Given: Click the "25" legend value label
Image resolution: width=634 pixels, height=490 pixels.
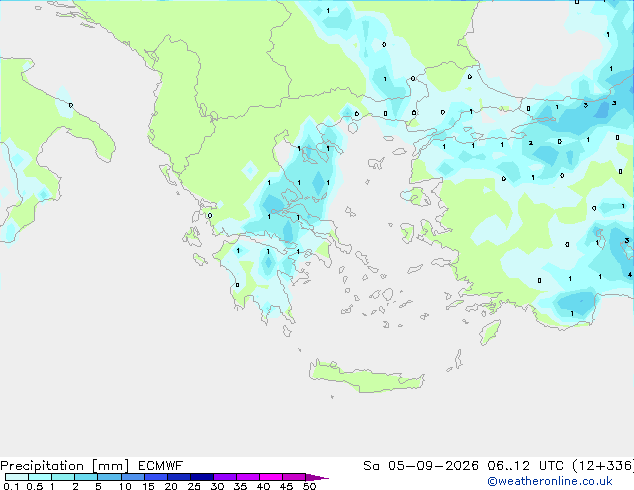Looking at the screenshot, I should pos(194,486).
